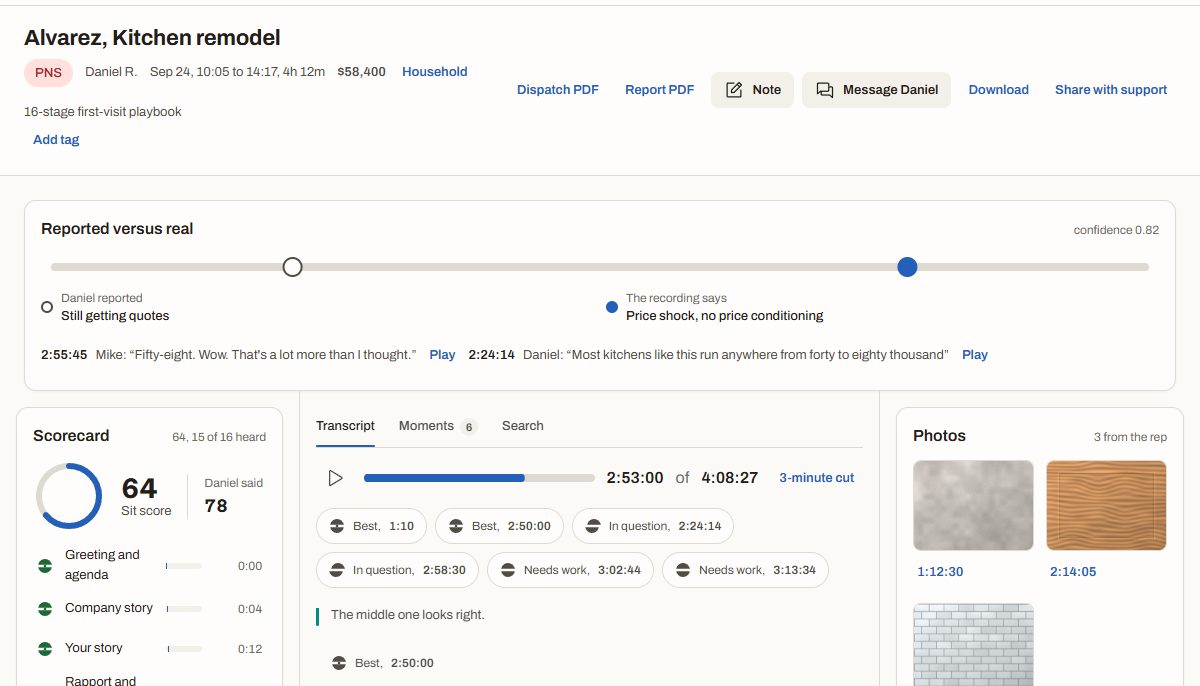Open the grey concrete photo thumbnail
This screenshot has width=1200, height=686.
click(x=973, y=505)
